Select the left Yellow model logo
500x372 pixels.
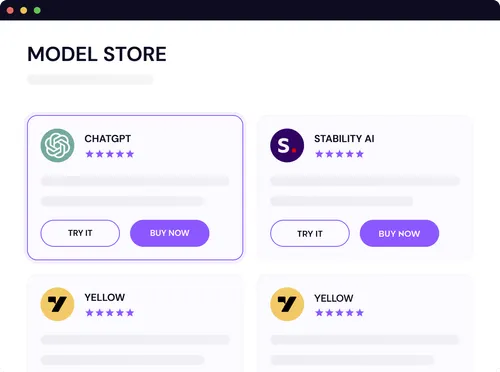pos(57,304)
